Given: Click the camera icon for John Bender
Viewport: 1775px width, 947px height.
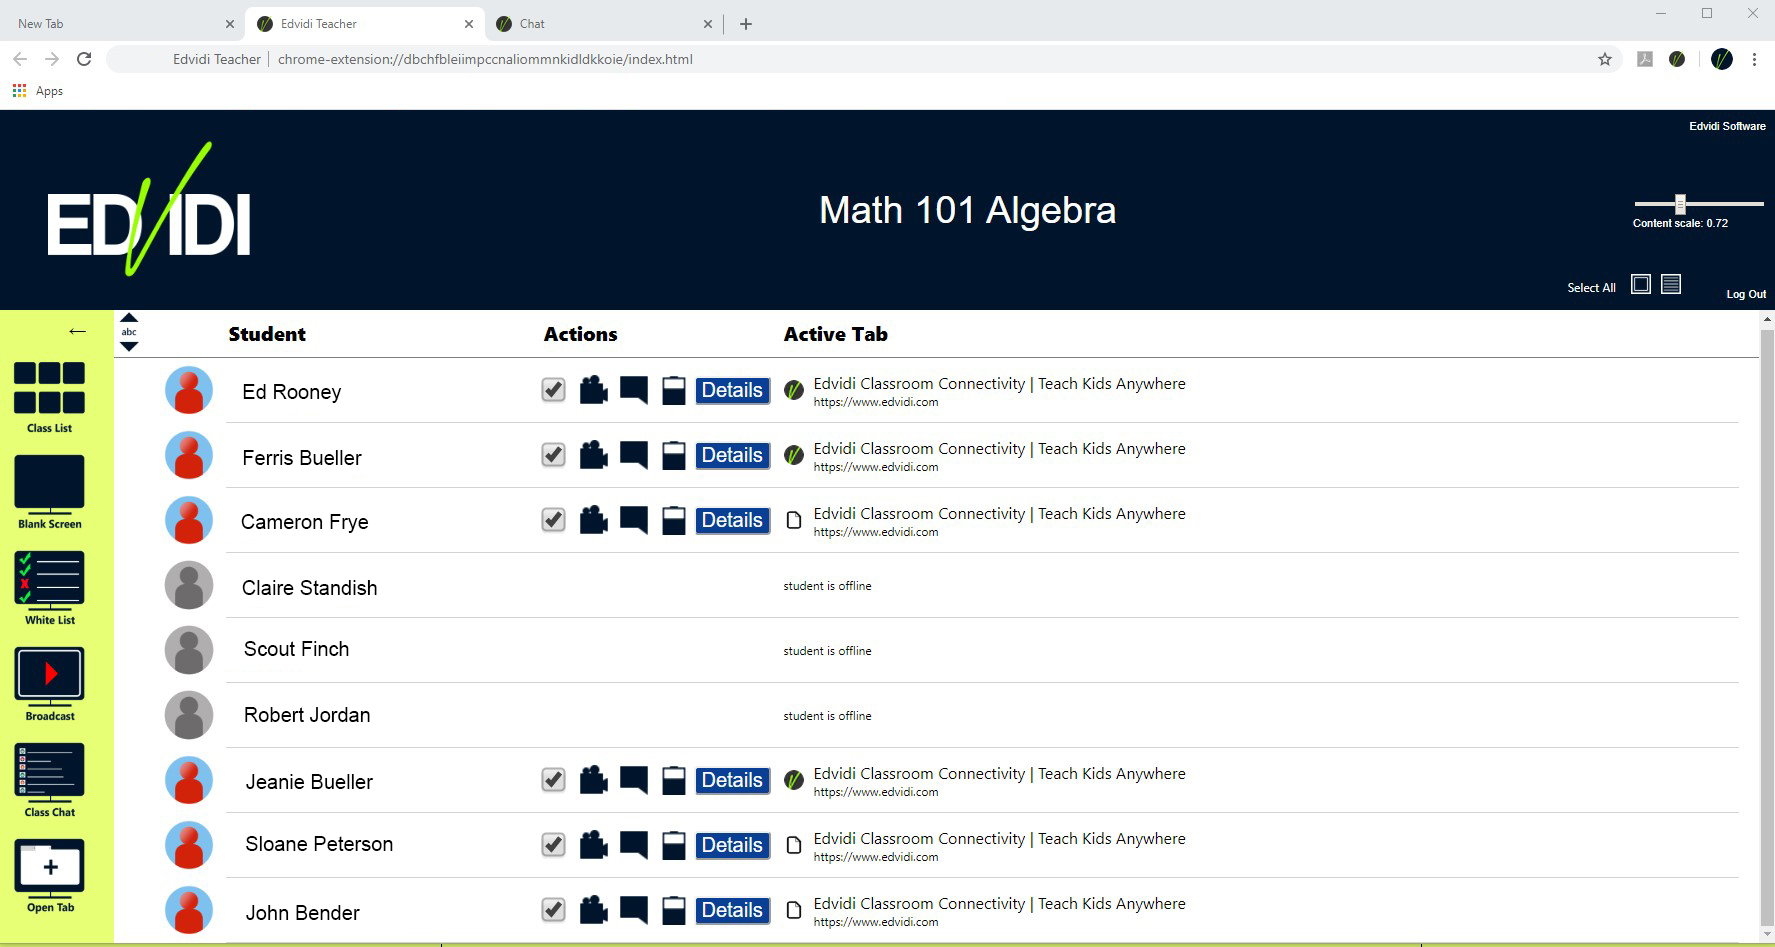Looking at the screenshot, I should point(594,910).
